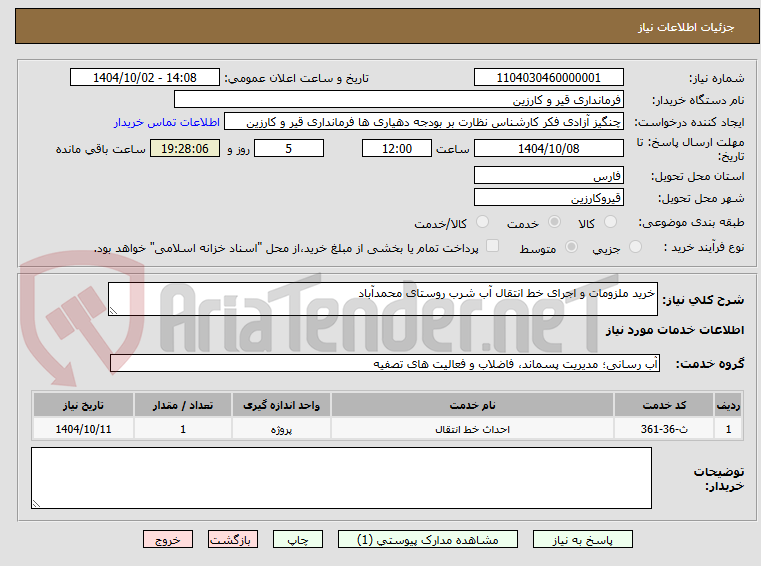Click the announcement date field 1404/10/02 - 14:08
Viewport: 761px width, 566px height.
point(145,78)
